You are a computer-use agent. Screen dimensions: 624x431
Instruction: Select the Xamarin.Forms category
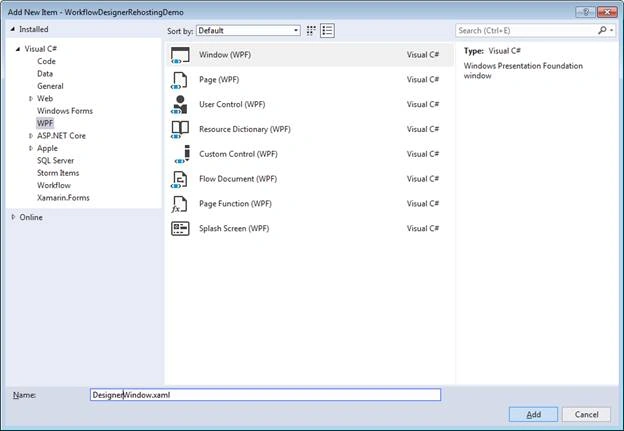point(63,197)
